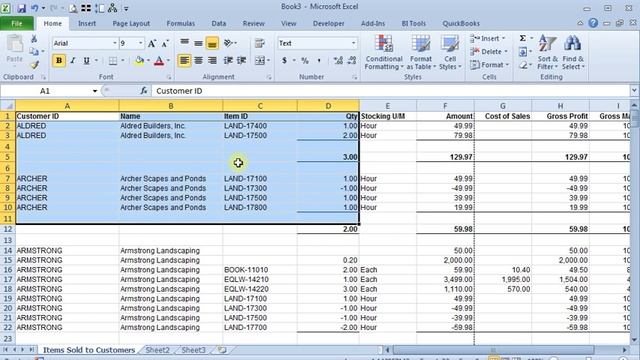Click the Borders icon
This screenshot has width=640, height=360.
[113, 61]
